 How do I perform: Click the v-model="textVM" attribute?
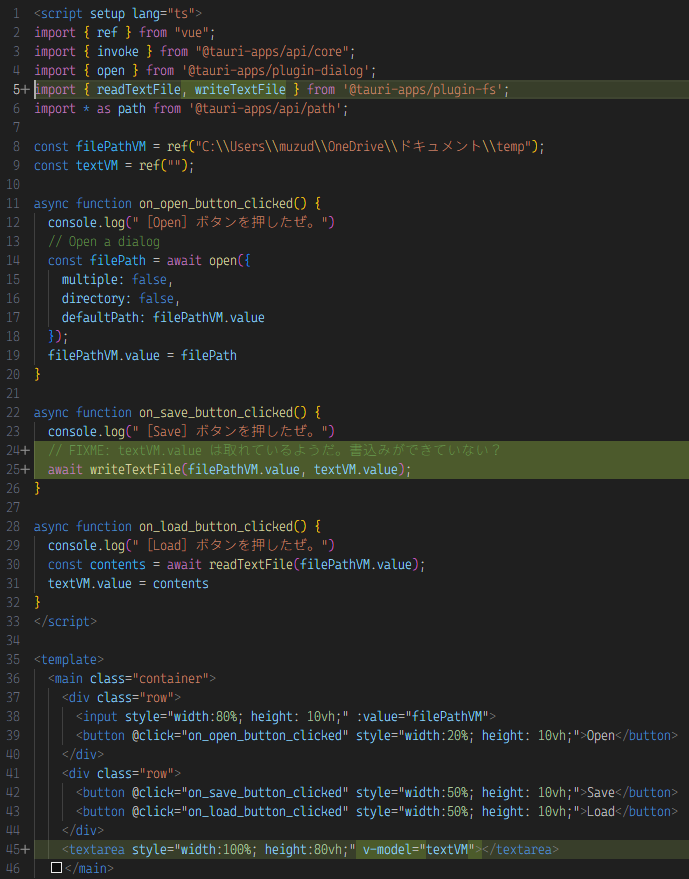419,850
